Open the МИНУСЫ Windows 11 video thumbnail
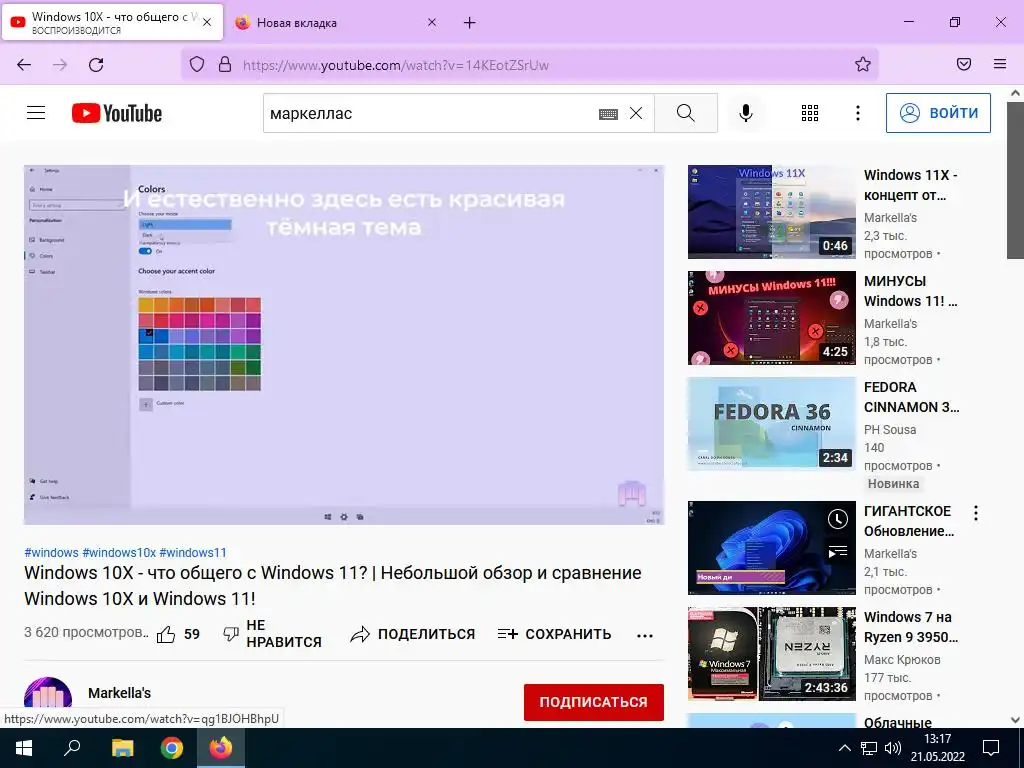1024x768 pixels. click(771, 318)
